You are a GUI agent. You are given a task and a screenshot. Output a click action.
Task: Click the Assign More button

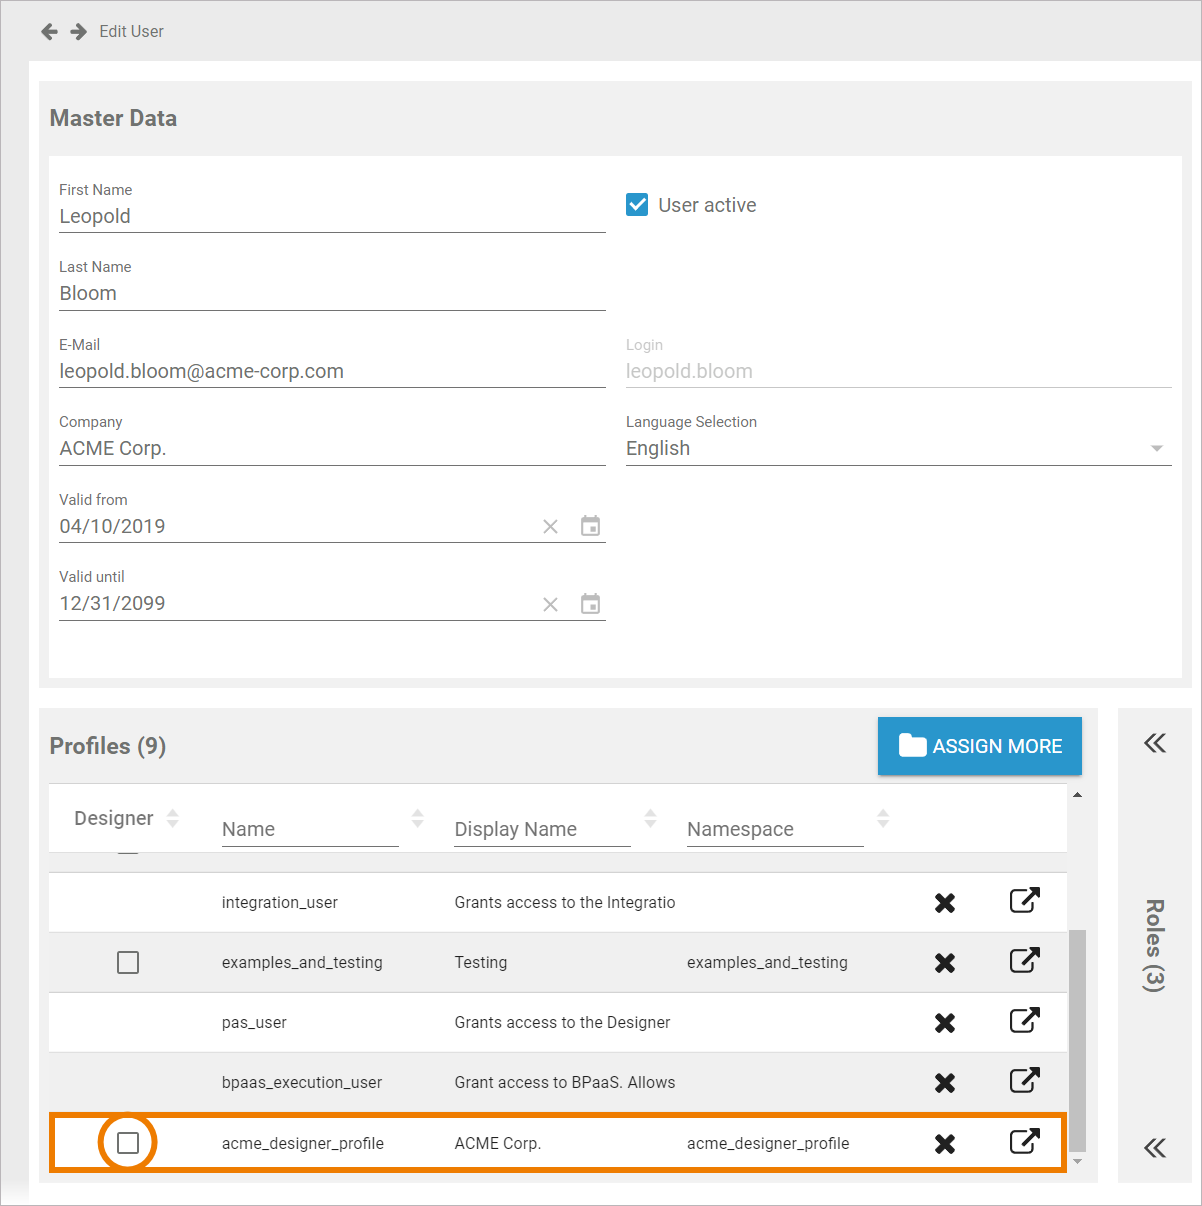pyautogui.click(x=979, y=746)
